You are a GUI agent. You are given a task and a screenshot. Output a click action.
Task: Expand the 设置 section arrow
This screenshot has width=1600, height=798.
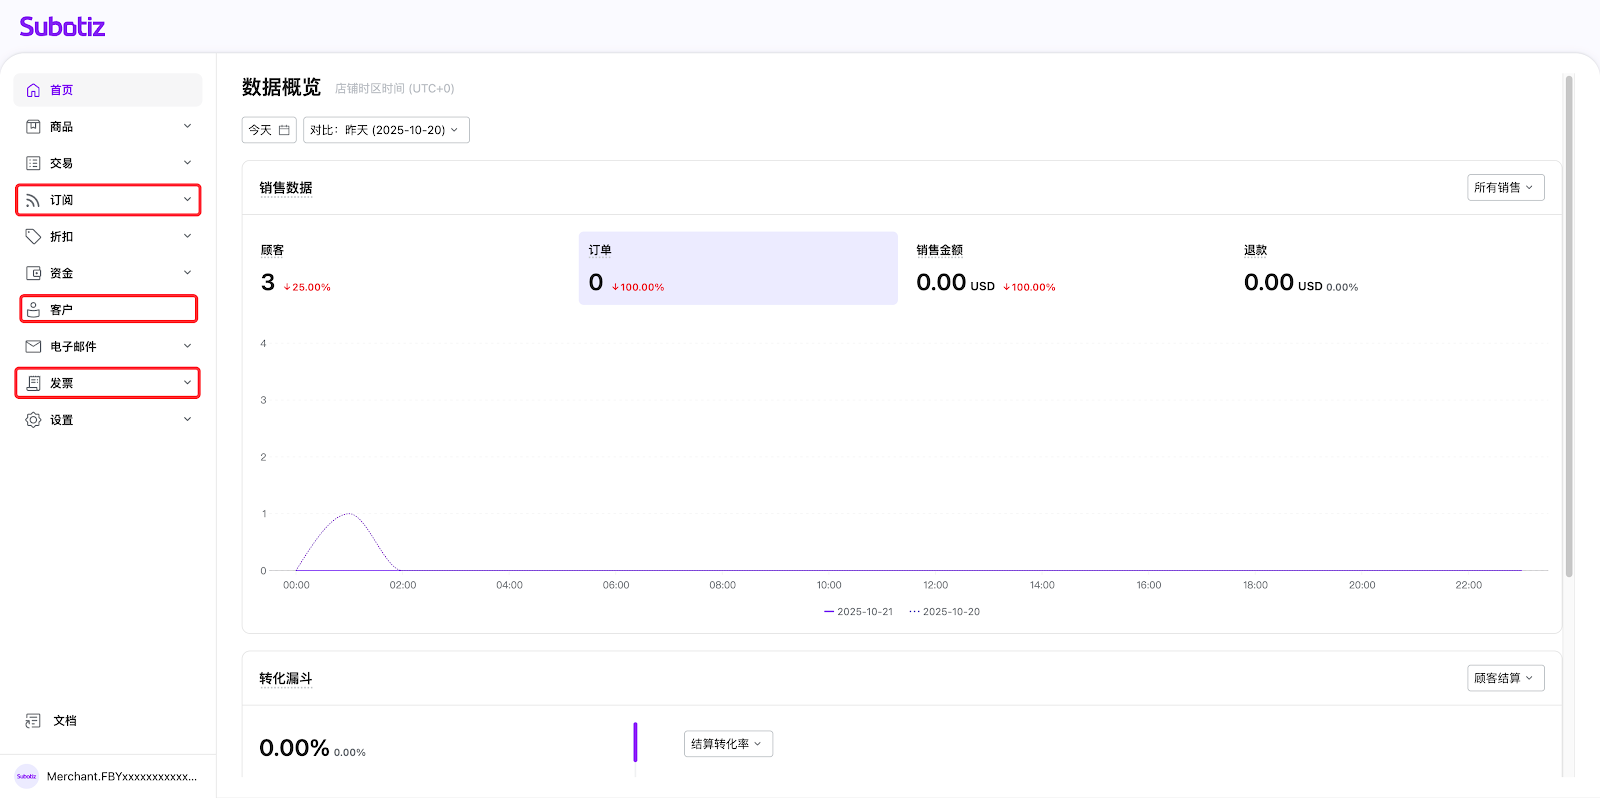(x=187, y=420)
